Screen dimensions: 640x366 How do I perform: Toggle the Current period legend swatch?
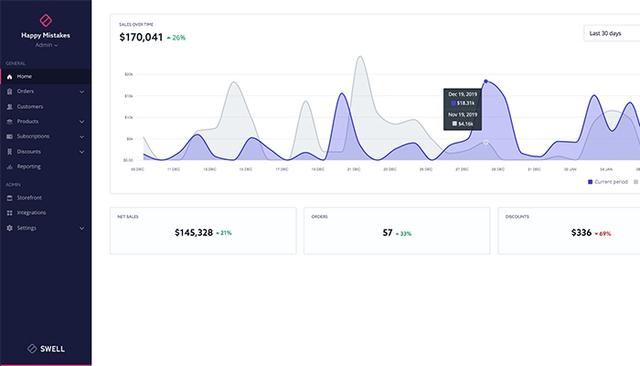point(590,182)
